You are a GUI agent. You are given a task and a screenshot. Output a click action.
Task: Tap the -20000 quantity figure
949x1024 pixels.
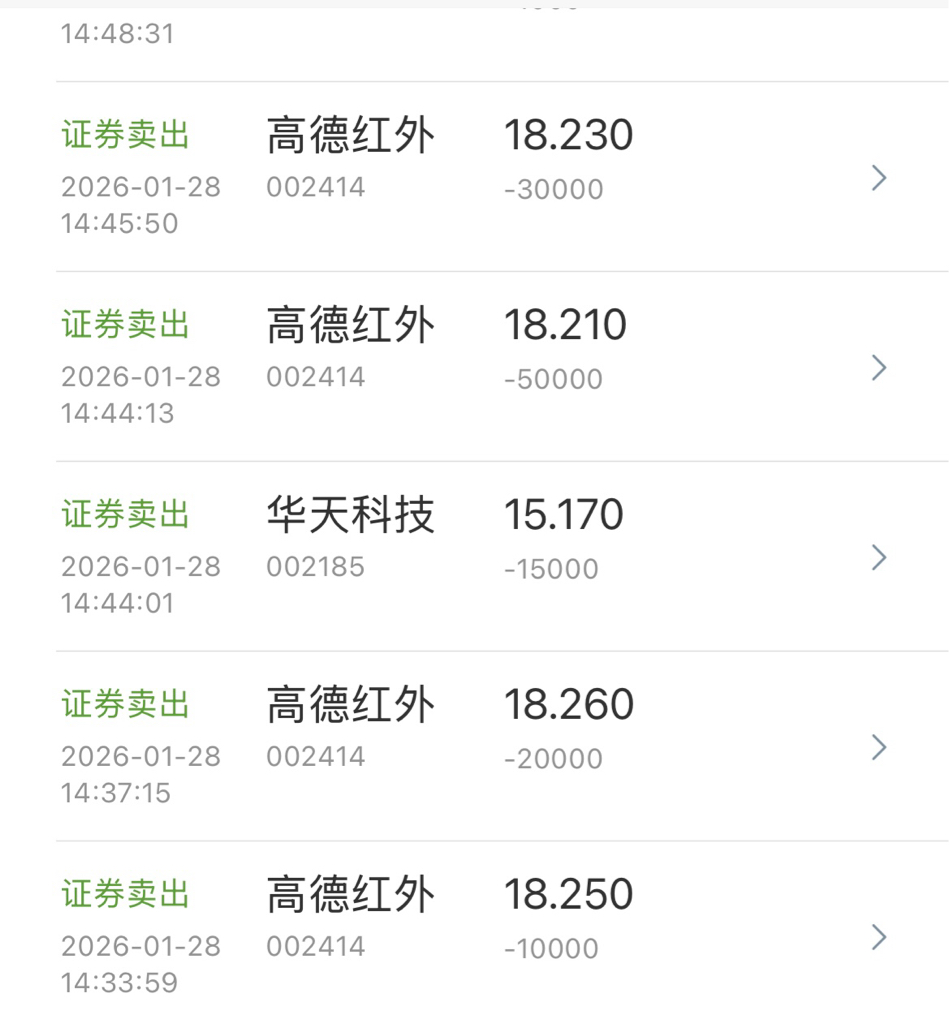[553, 760]
